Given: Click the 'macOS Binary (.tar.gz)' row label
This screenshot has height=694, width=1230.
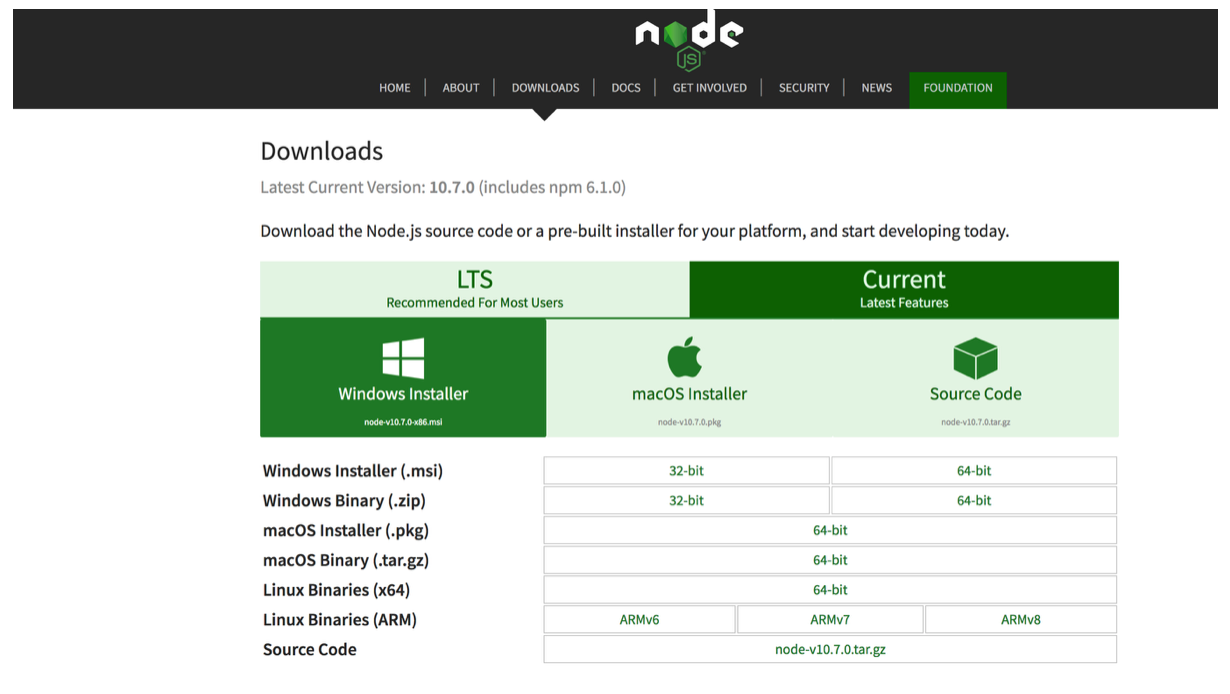Looking at the screenshot, I should (346, 561).
